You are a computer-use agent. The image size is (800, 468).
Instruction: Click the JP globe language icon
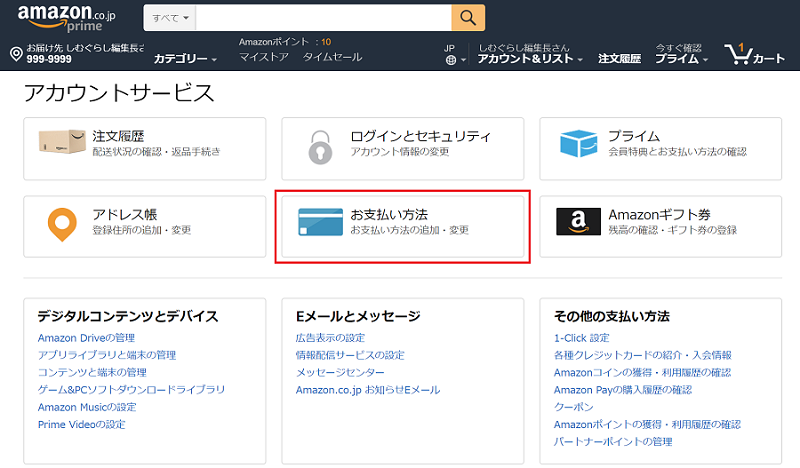[x=451, y=60]
